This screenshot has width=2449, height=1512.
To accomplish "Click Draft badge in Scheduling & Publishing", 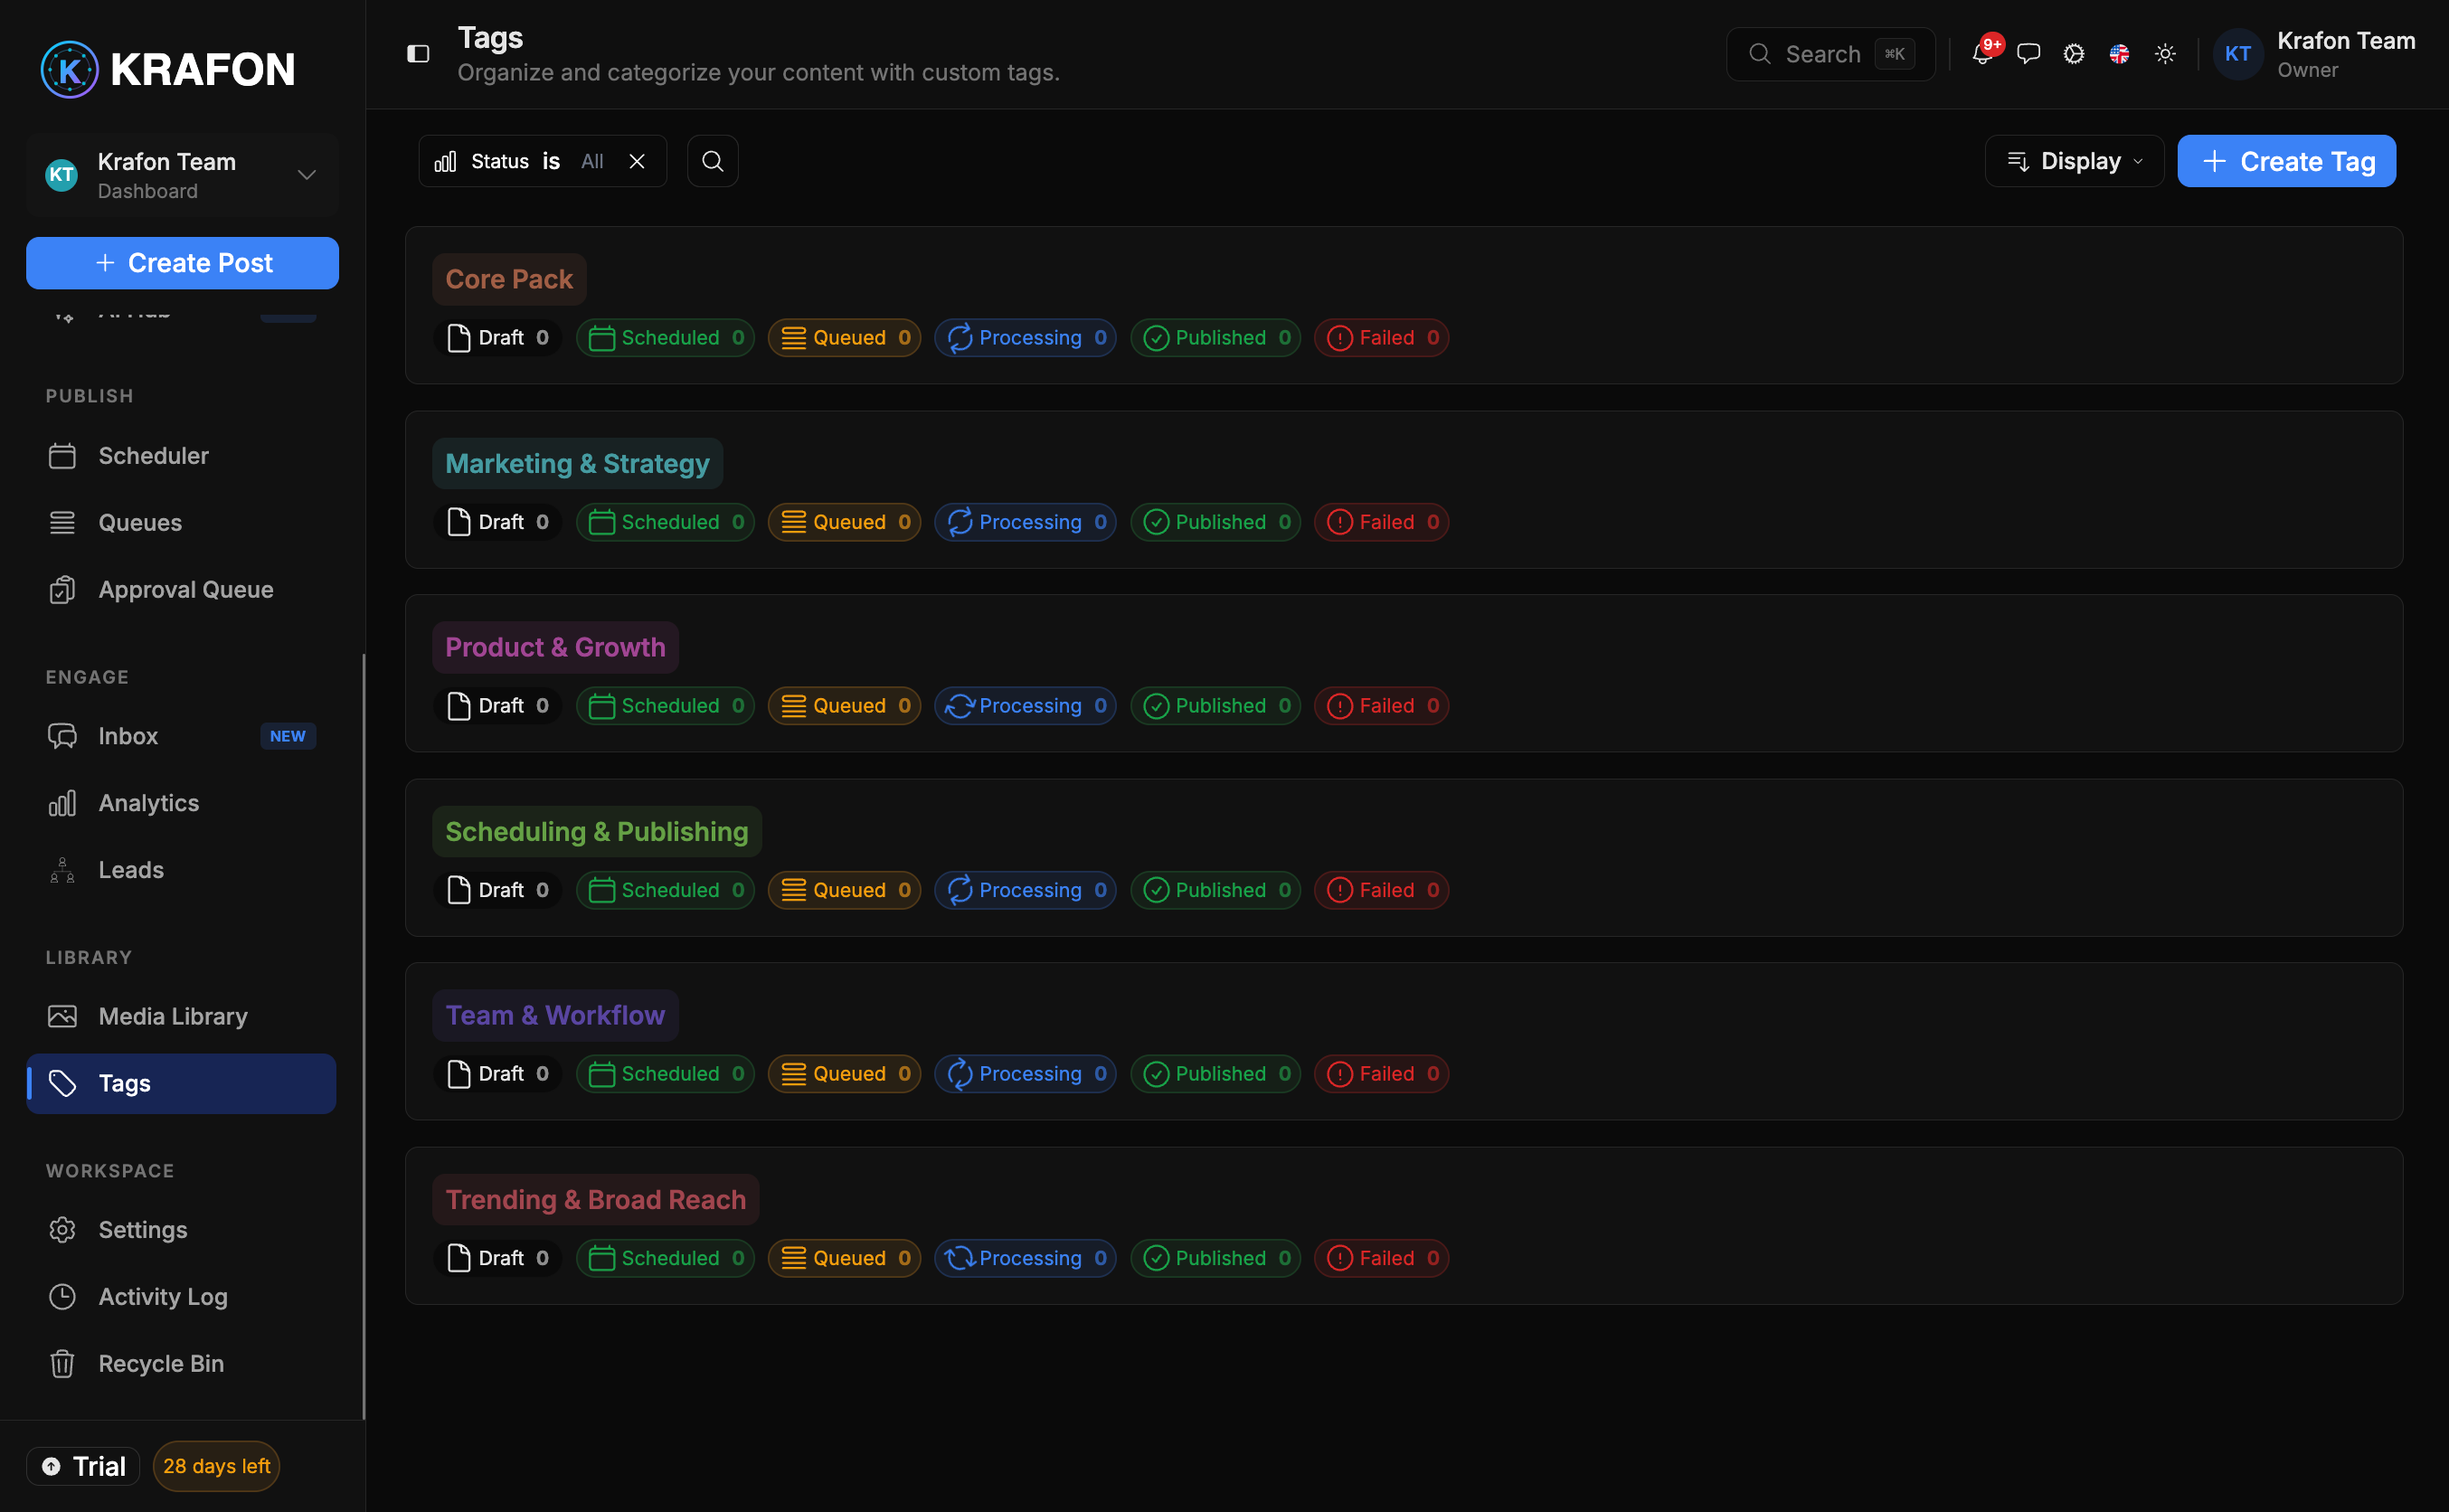I will pos(497,890).
